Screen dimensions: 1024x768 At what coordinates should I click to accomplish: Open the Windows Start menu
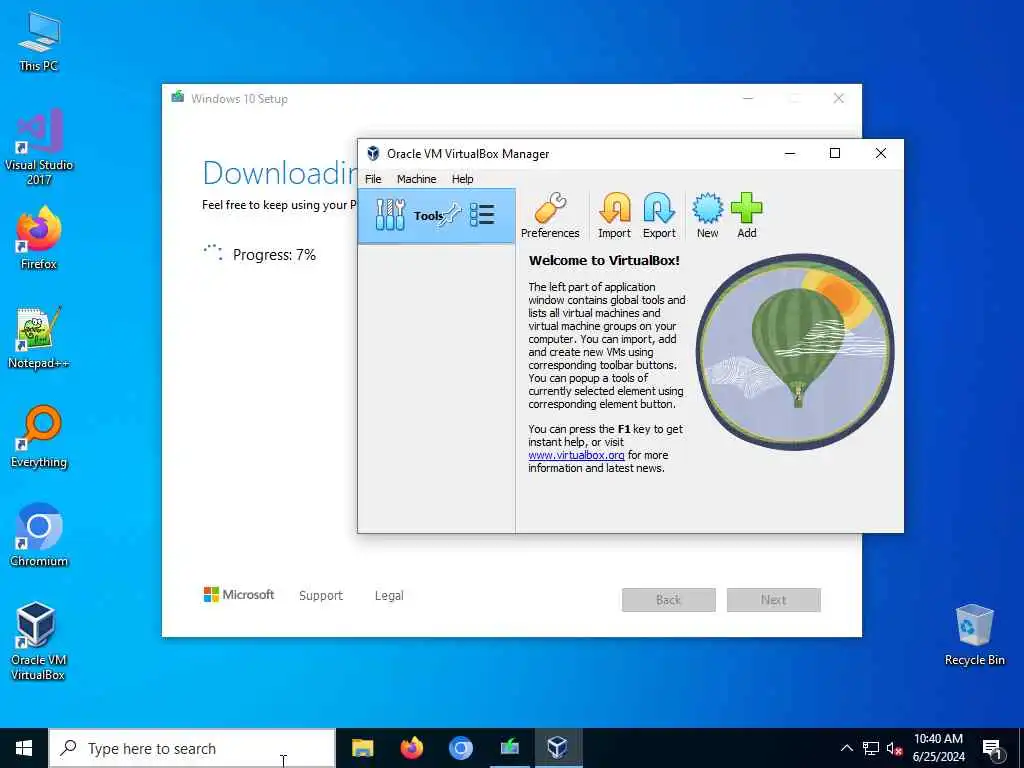pyautogui.click(x=24, y=748)
